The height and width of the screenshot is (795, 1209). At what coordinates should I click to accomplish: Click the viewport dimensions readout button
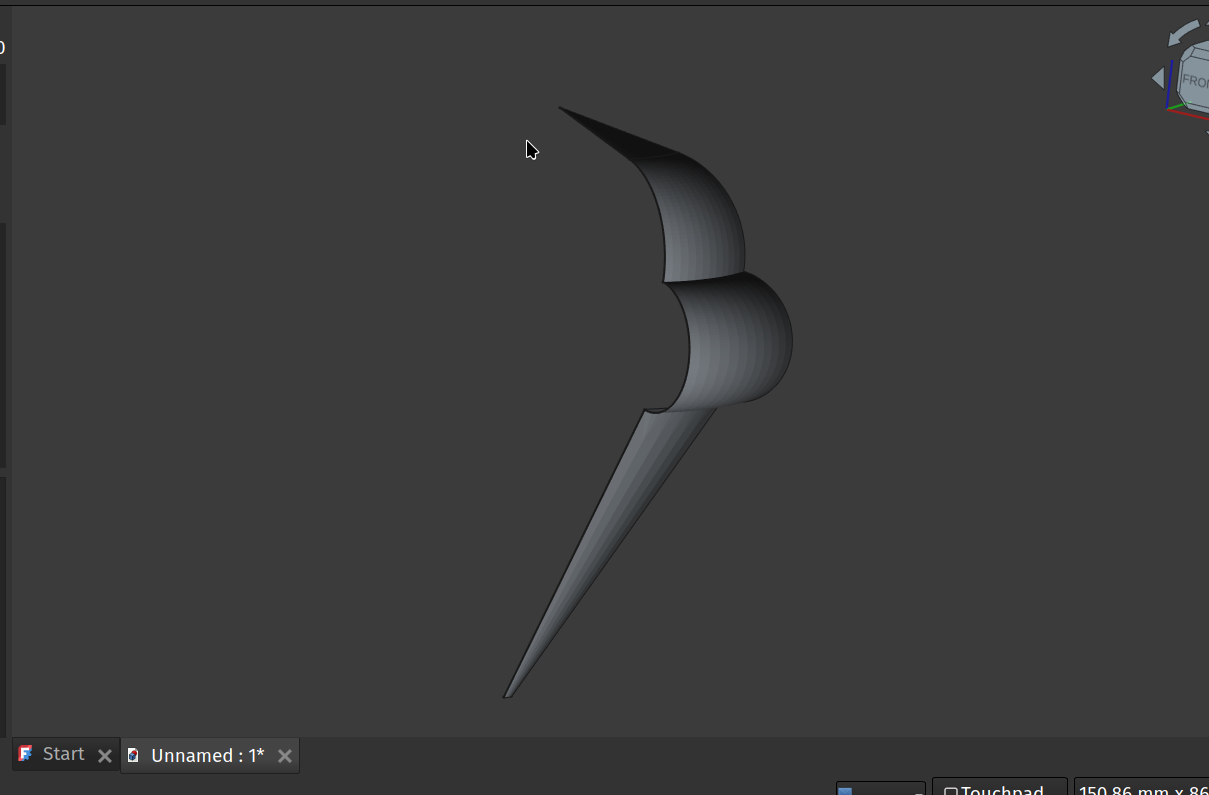click(1142, 788)
